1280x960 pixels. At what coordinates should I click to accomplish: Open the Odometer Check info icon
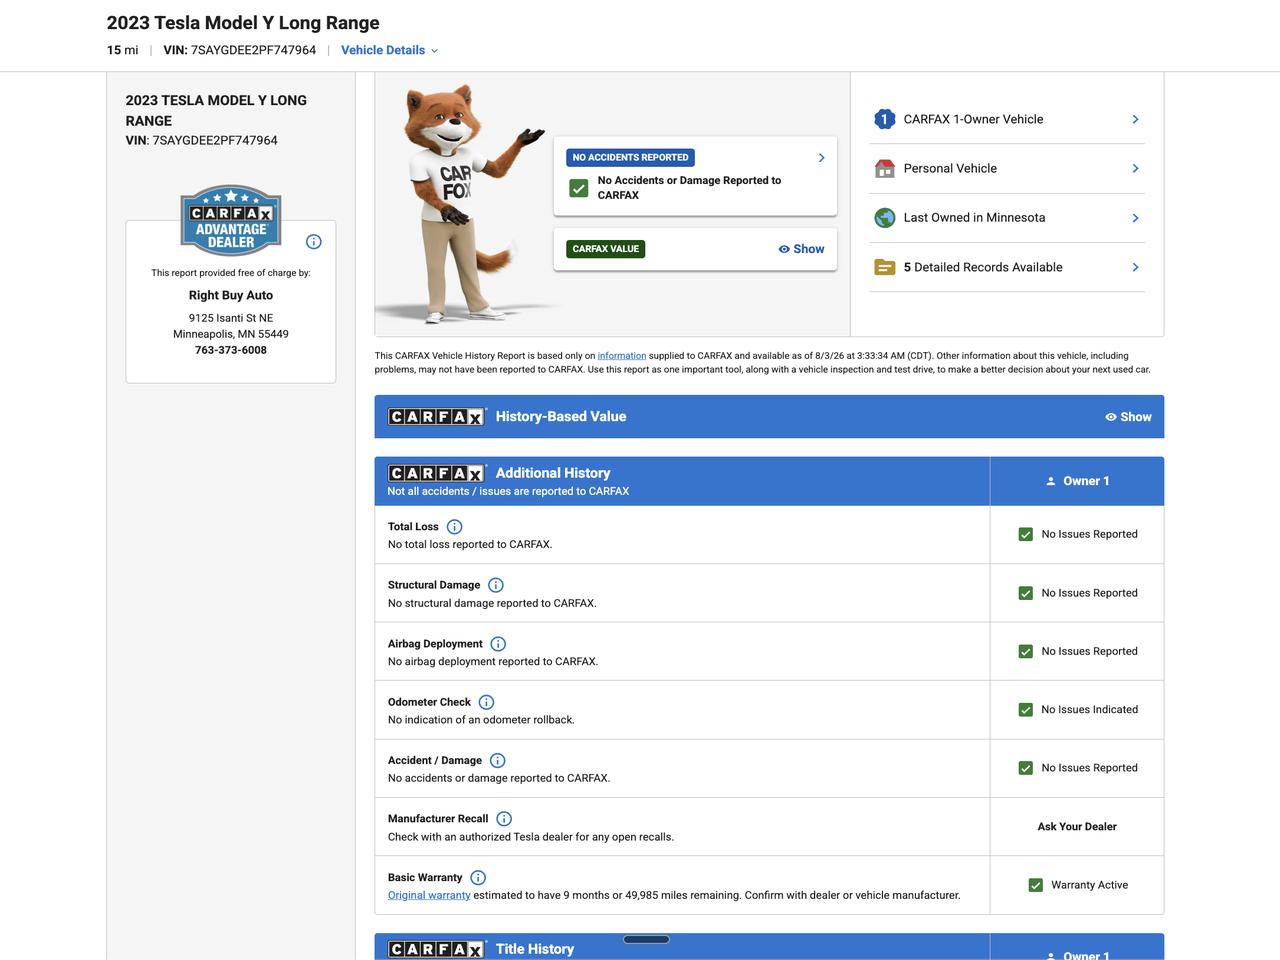click(486, 702)
